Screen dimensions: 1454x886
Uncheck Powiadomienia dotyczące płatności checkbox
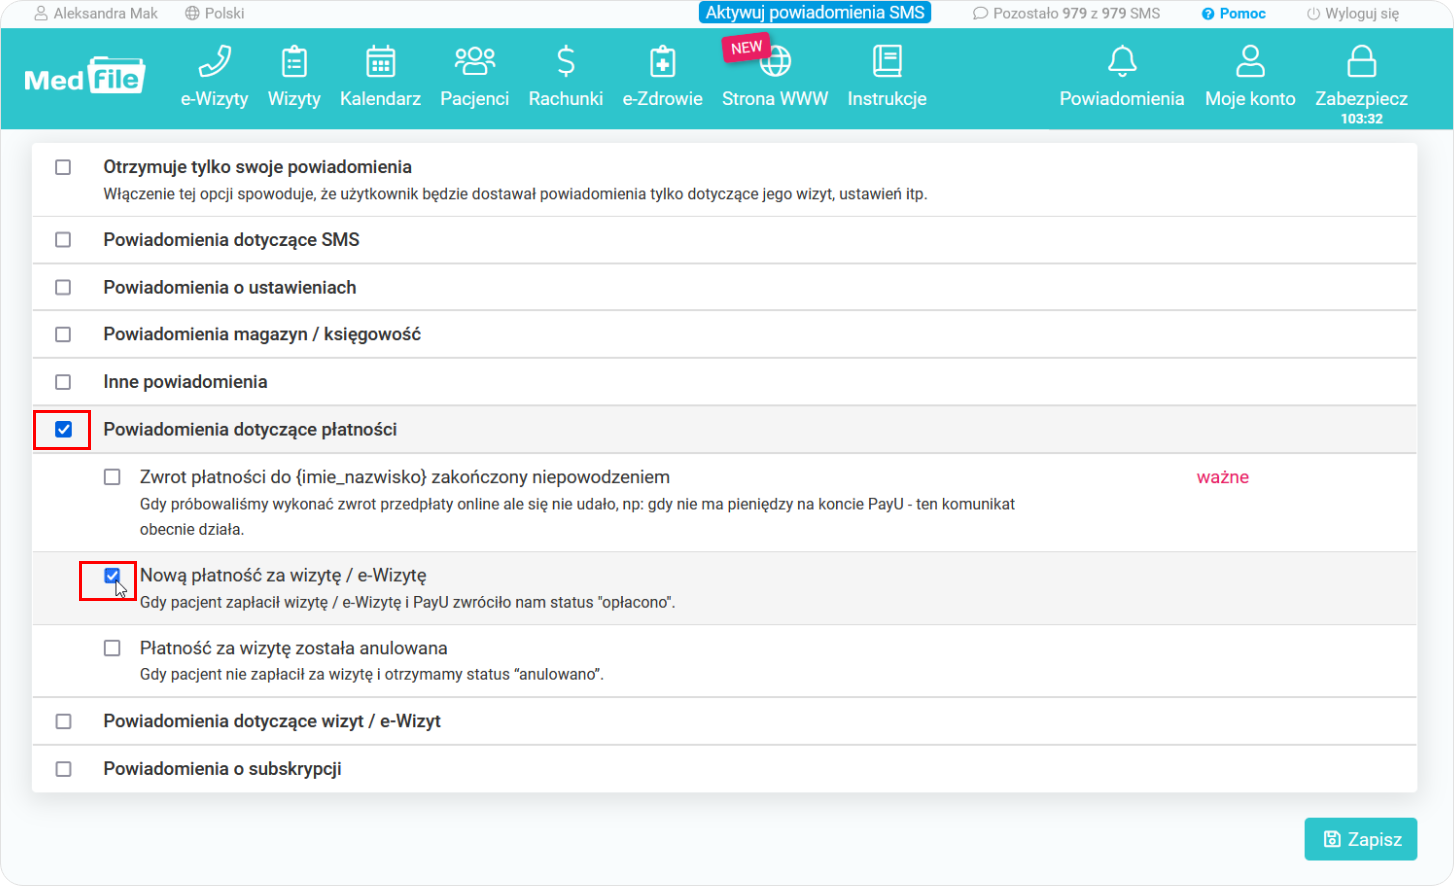point(63,429)
